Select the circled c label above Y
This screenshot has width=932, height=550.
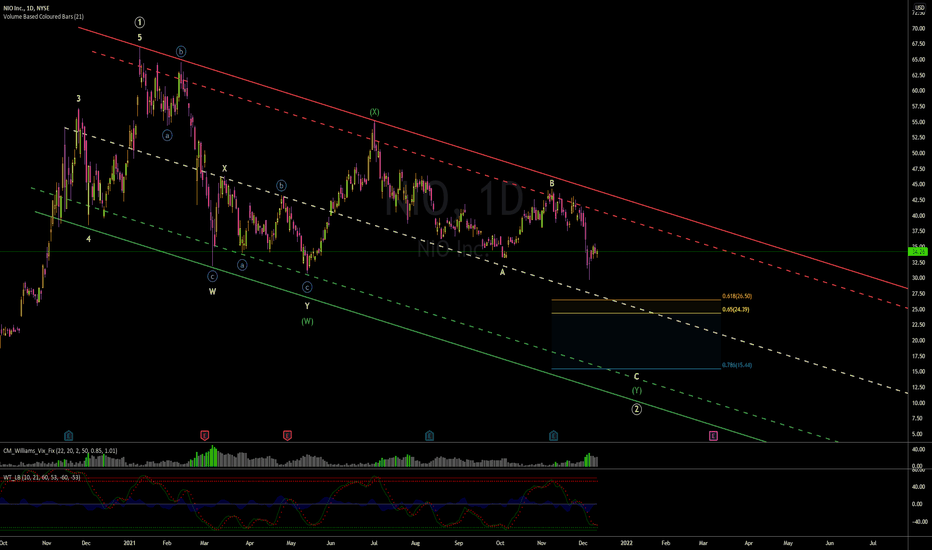[307, 287]
